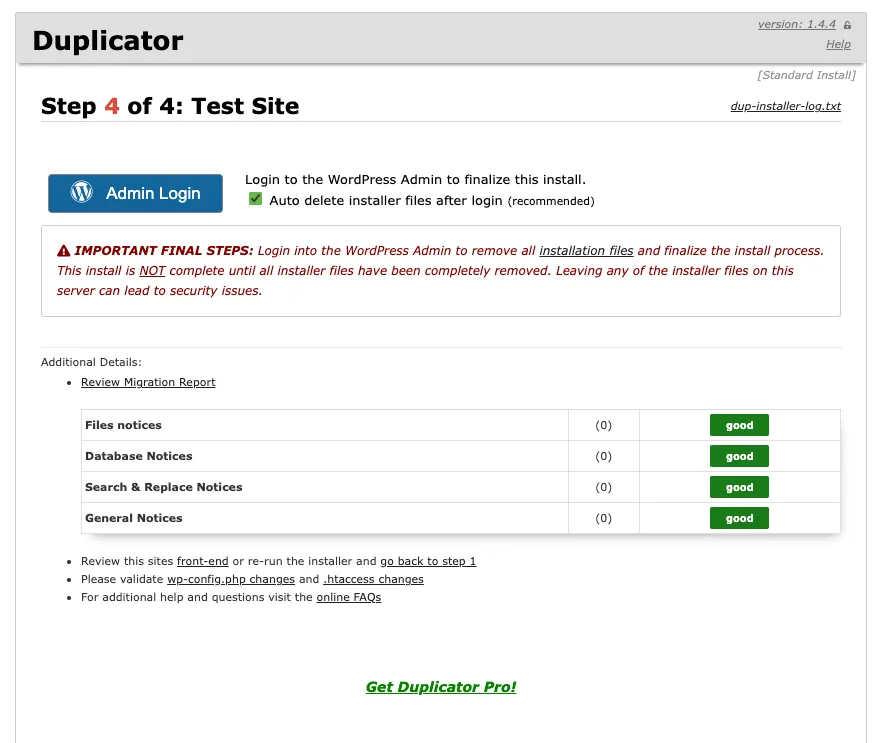Click the red warning triangle icon
Image resolution: width=879 pixels, height=743 pixels.
(64, 251)
